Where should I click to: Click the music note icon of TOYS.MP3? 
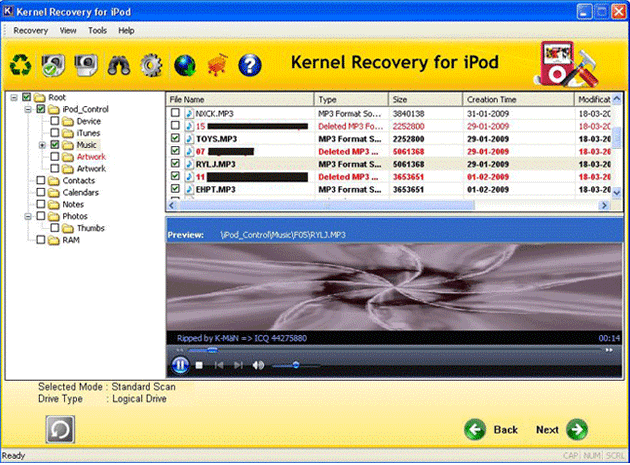pyautogui.click(x=189, y=139)
